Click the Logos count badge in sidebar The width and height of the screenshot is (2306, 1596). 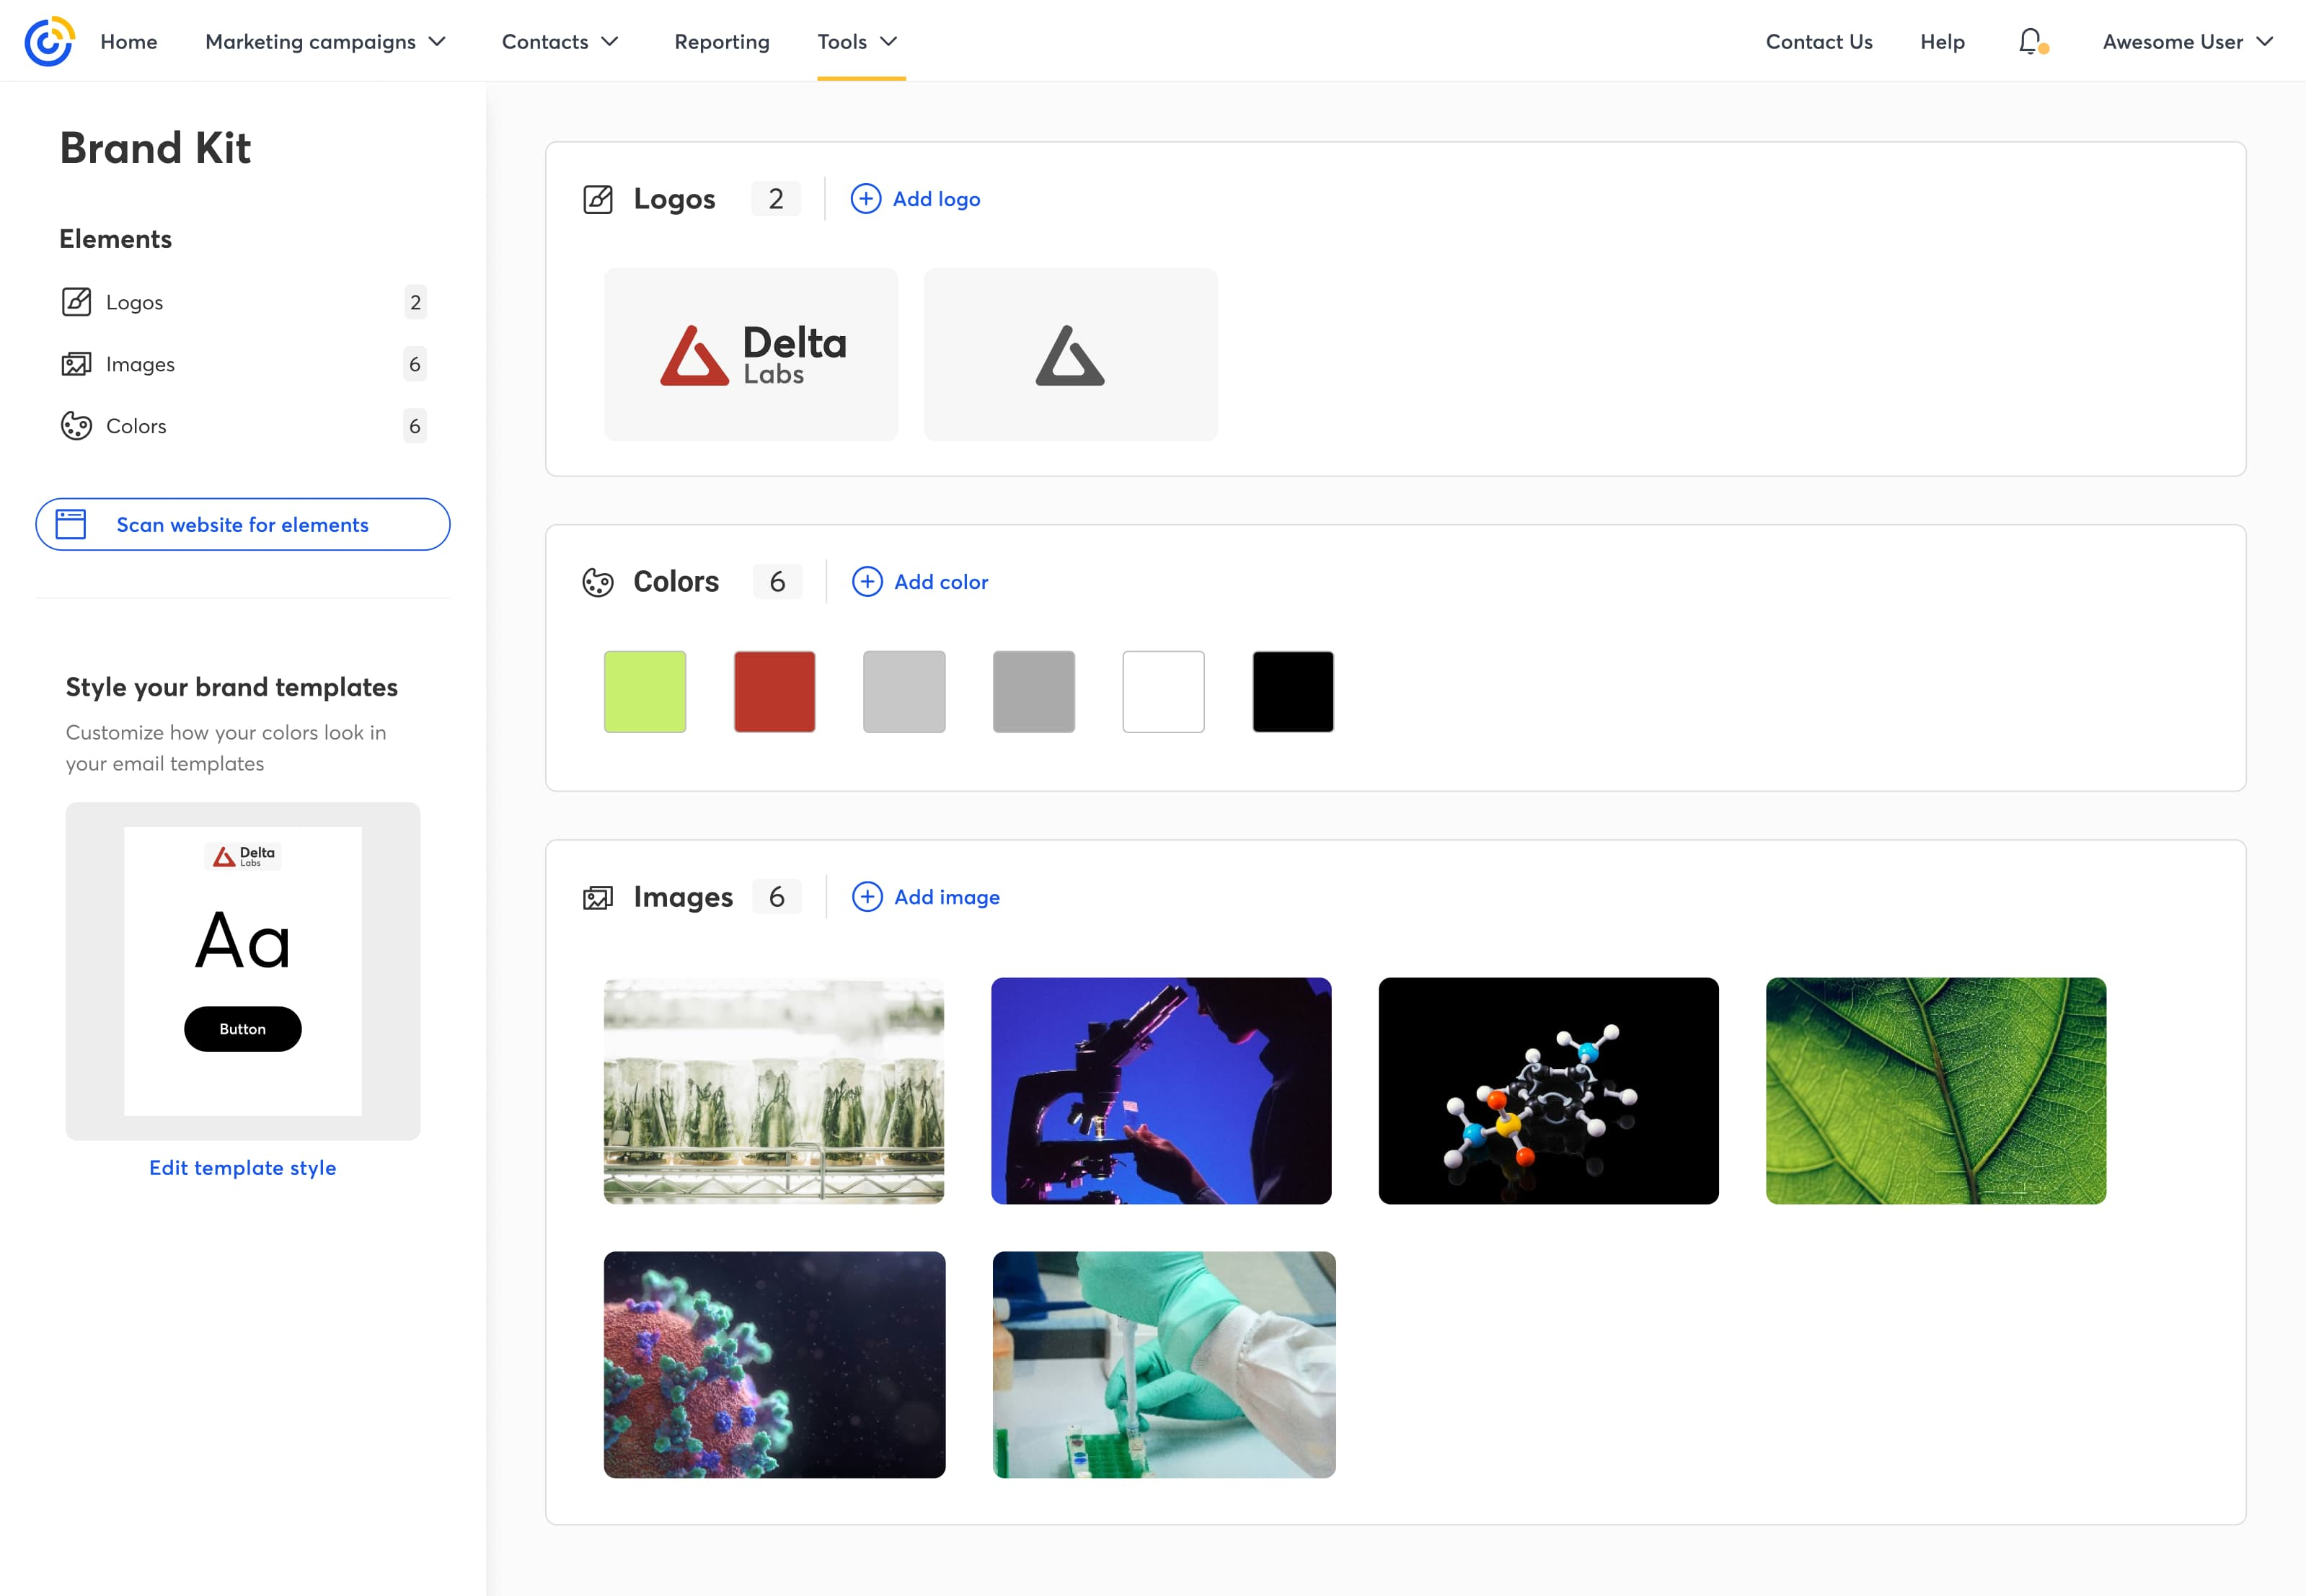pyautogui.click(x=416, y=302)
